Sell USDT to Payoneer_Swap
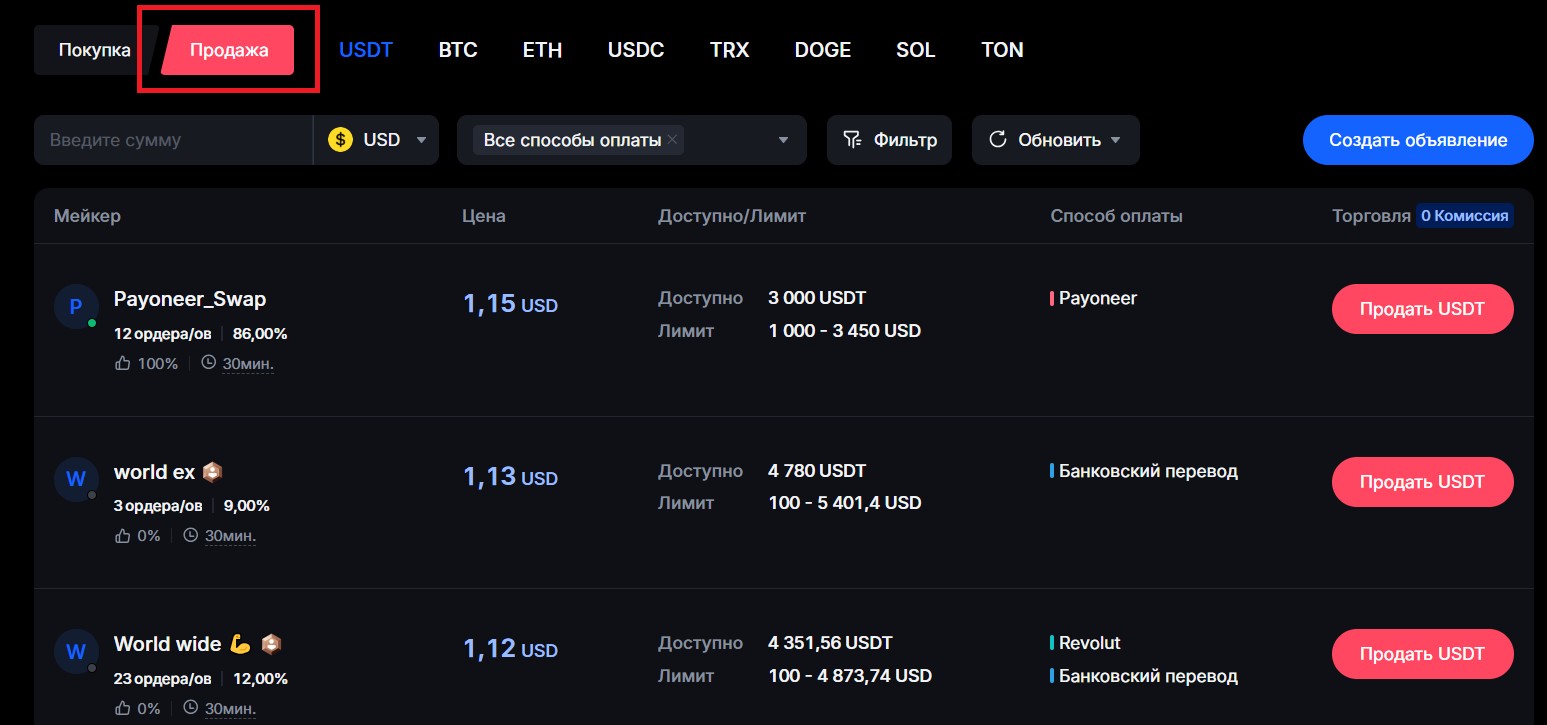 tap(1422, 309)
